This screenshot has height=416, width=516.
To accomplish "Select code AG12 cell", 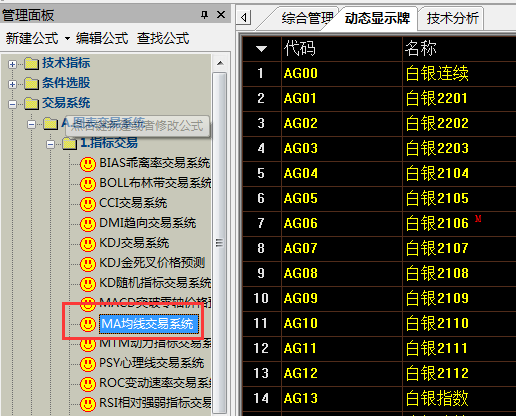I will pos(342,373).
